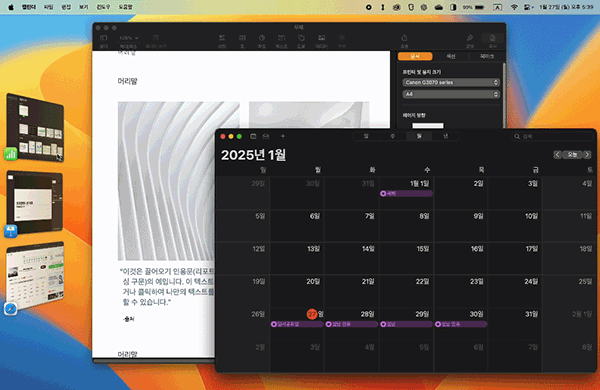Viewport: 600px width, 390px height.
Task: Click the Keynote app icon in Stage Manager
Action: [11, 231]
